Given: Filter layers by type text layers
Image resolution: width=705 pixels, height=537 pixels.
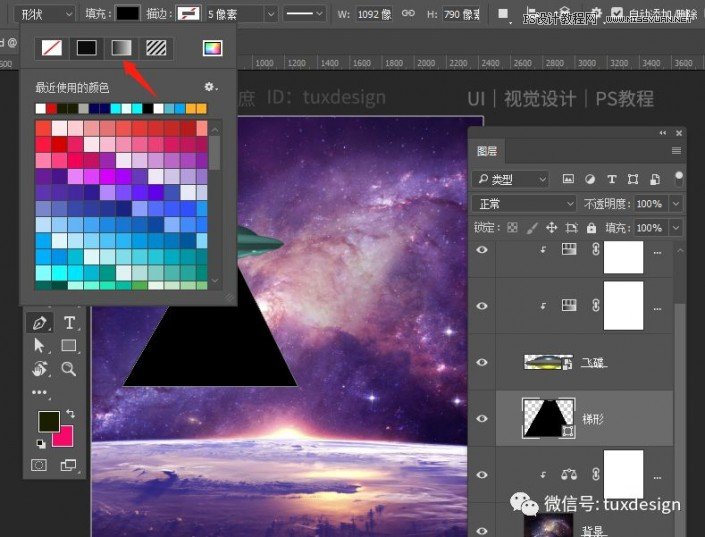Looking at the screenshot, I should [x=611, y=179].
